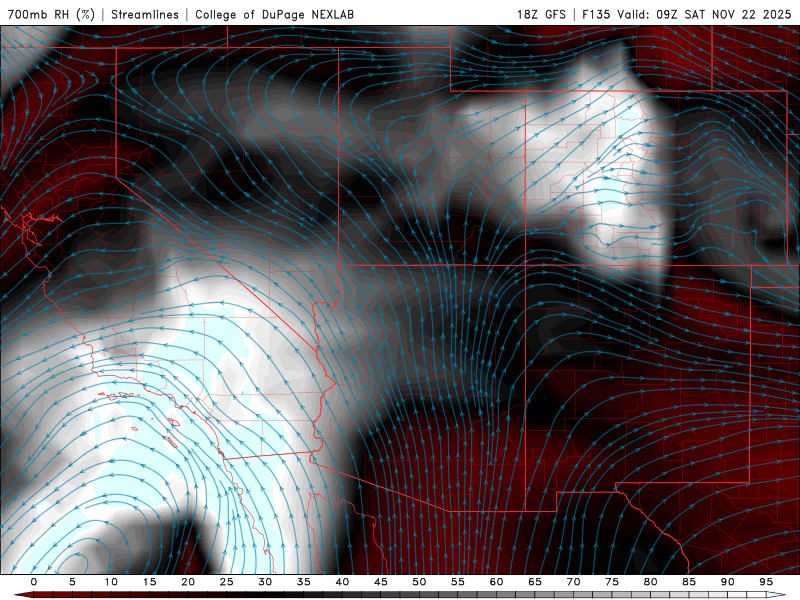The image size is (800, 600).
Task: Click the '60' colorbar scale label
Action: pyautogui.click(x=496, y=582)
